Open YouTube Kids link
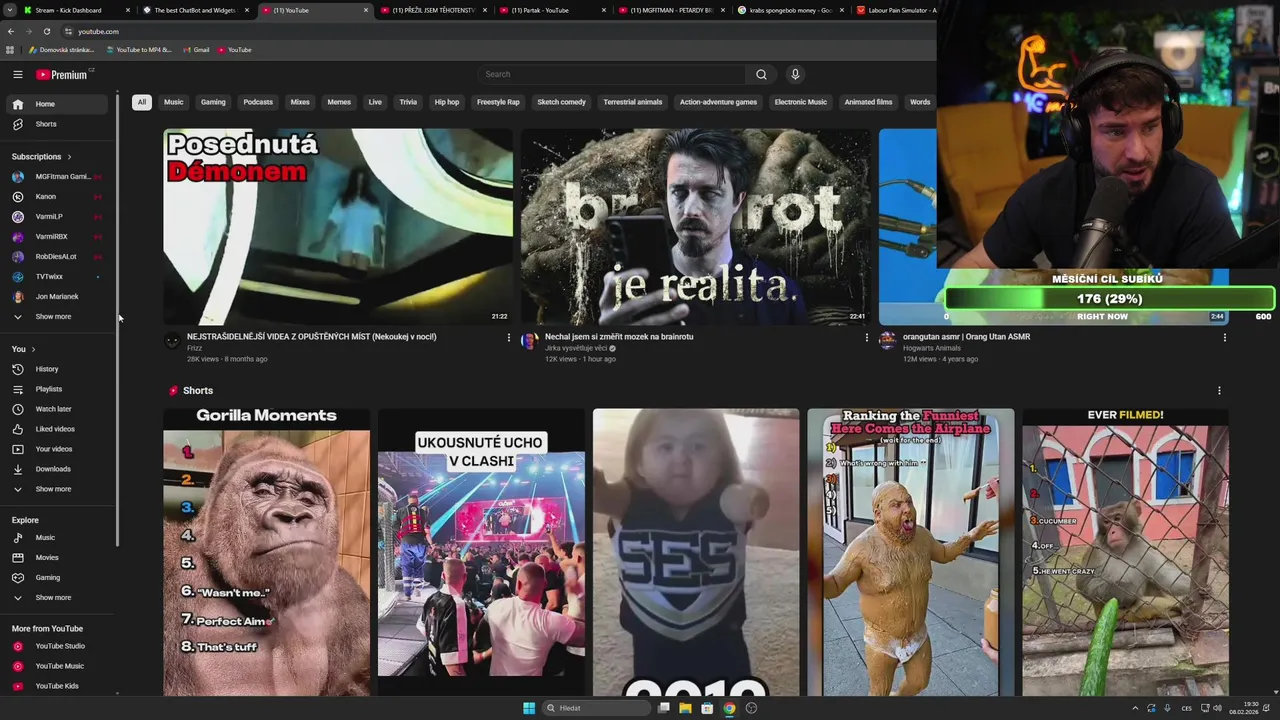 [56, 686]
